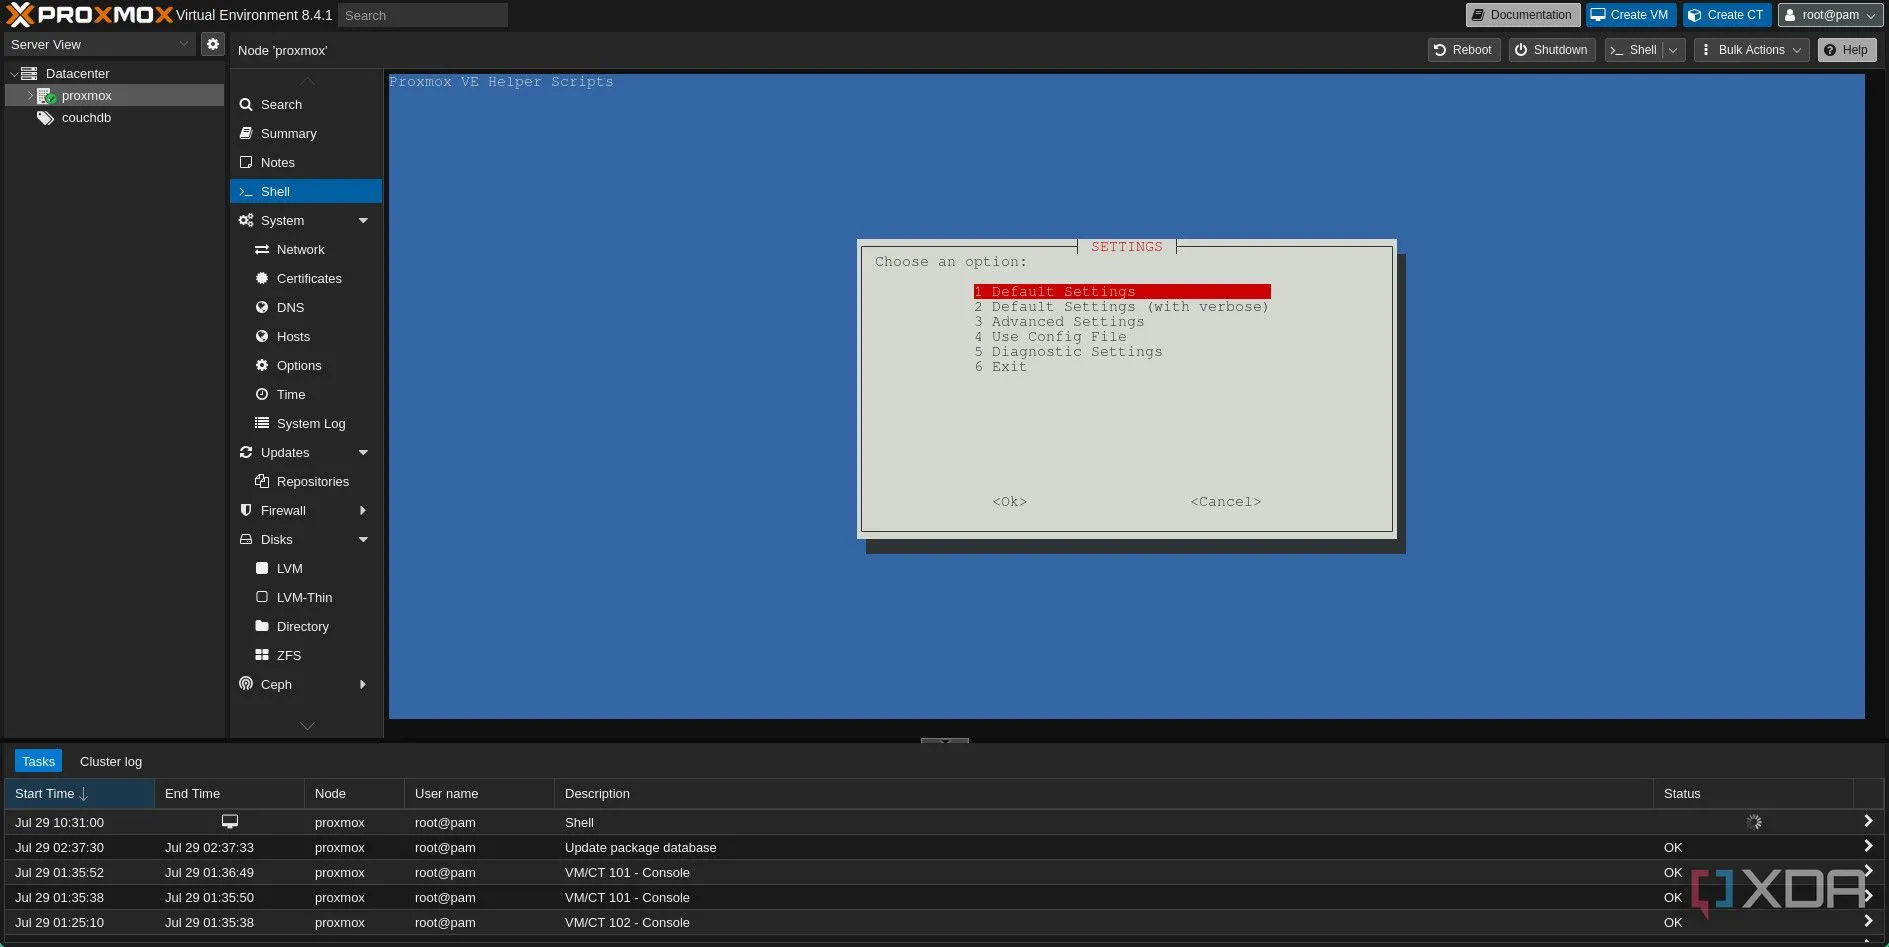Click the LVM-Thin outline square icon
1889x947 pixels.
[x=262, y=597]
